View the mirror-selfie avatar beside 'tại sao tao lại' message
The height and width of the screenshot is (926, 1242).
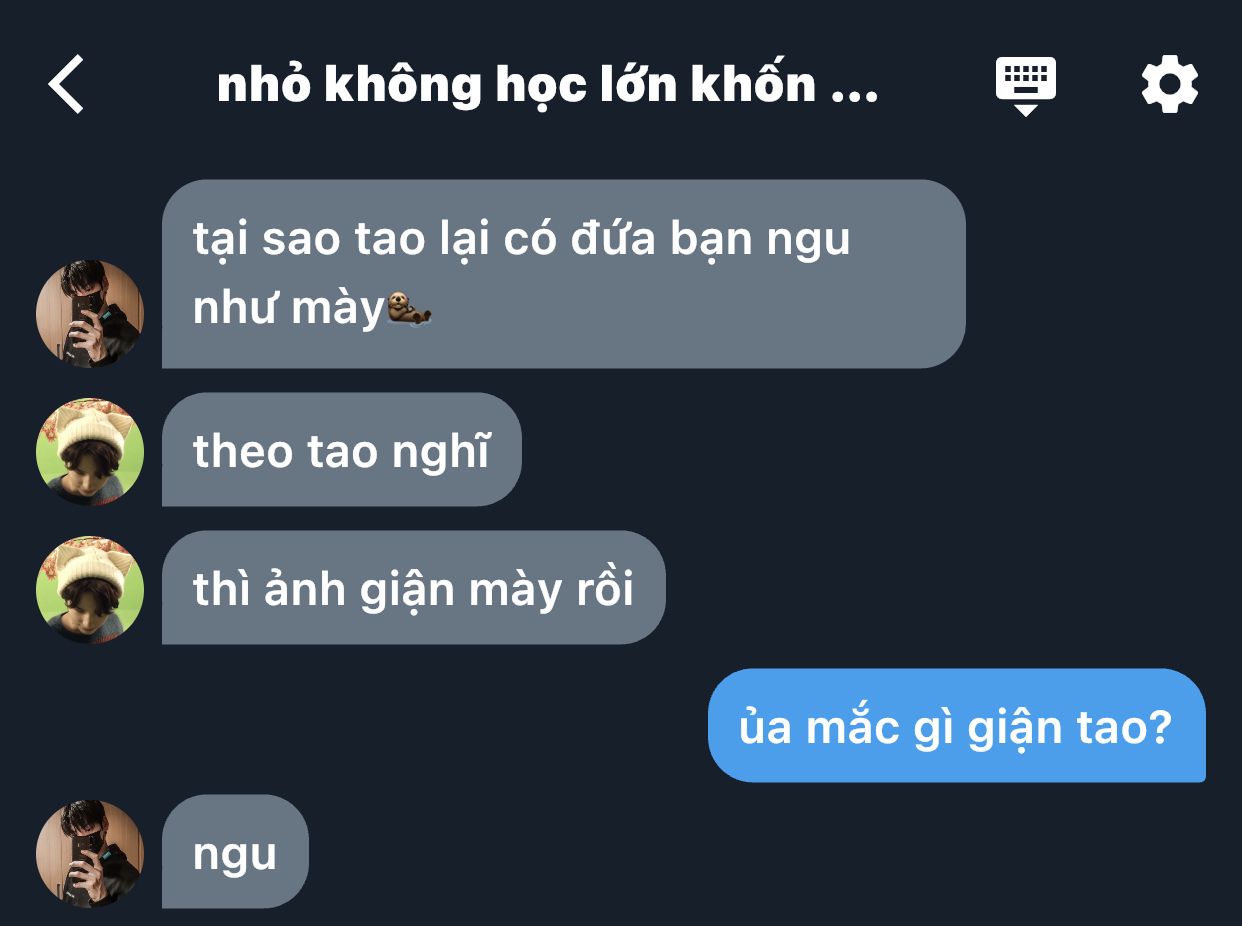(90, 314)
